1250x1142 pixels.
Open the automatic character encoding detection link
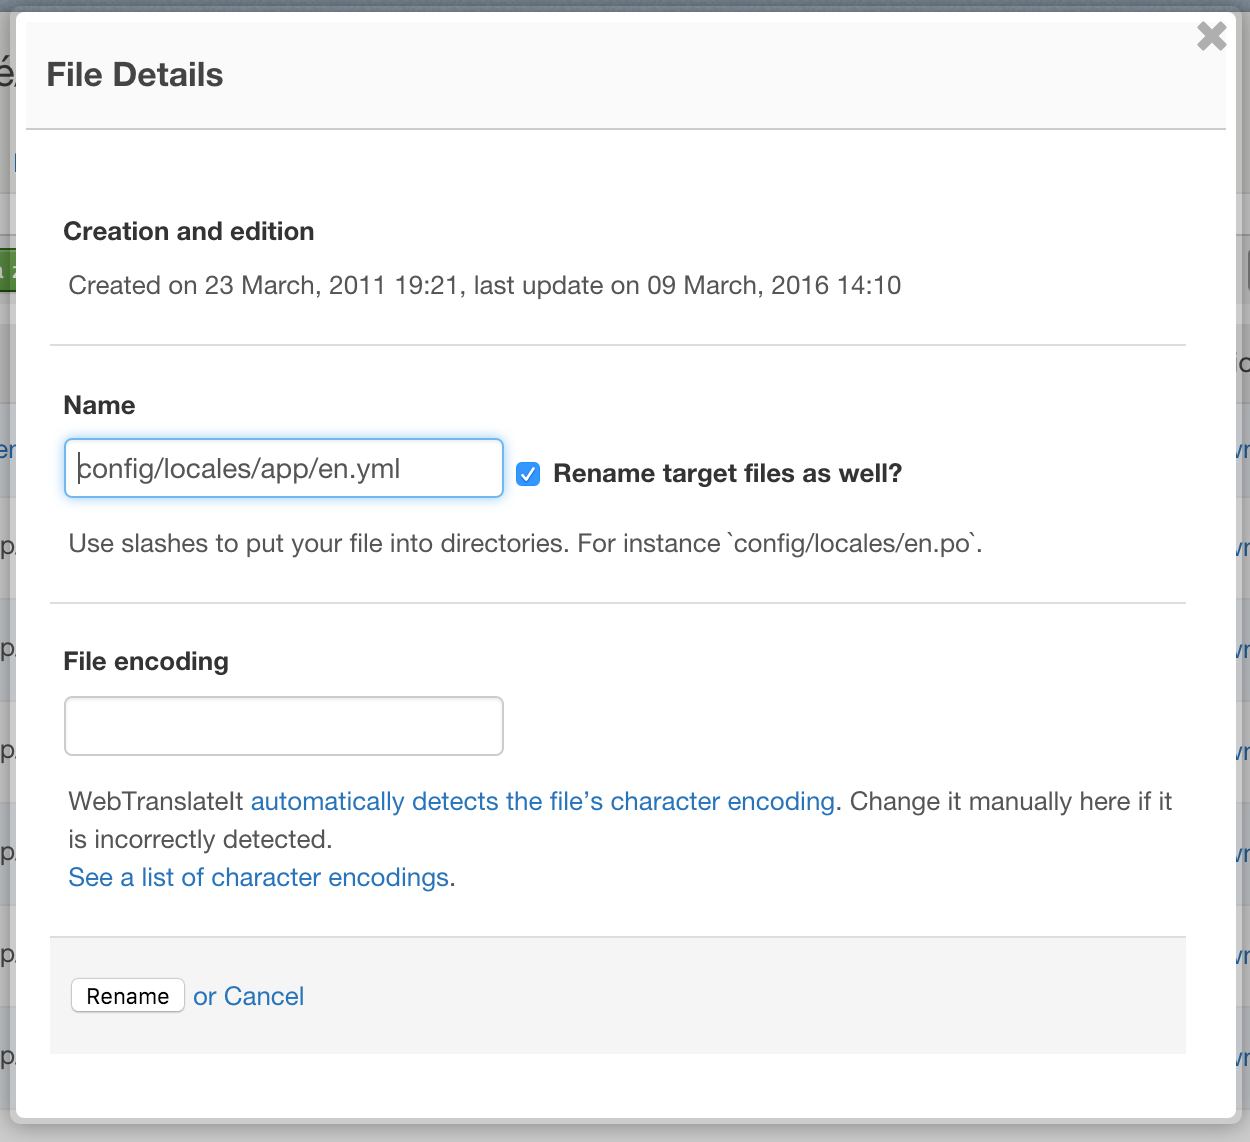click(x=542, y=802)
